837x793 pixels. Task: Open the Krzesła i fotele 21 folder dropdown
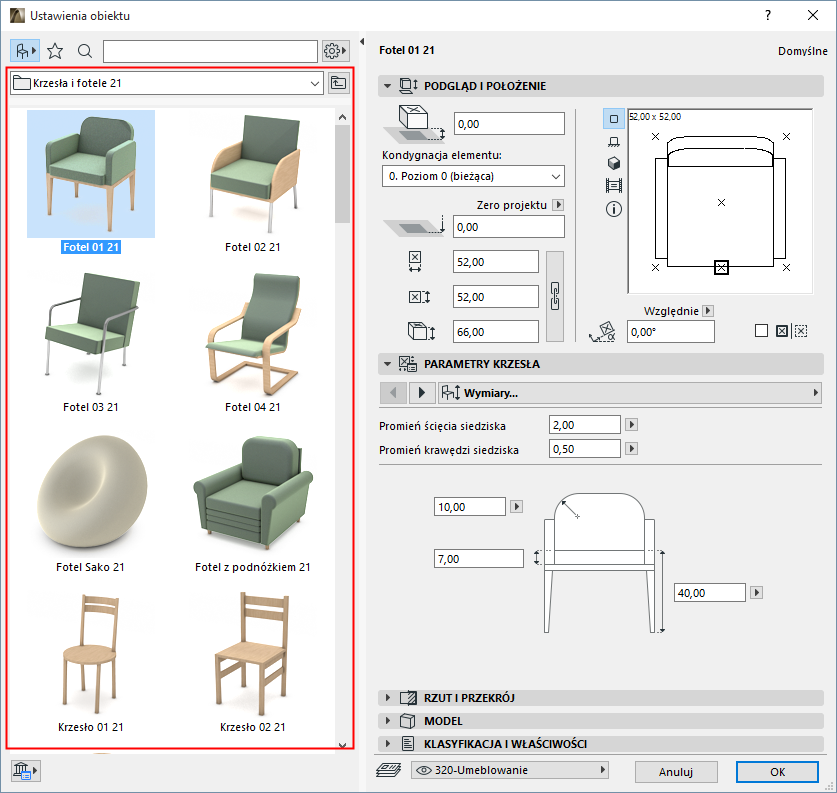166,83
